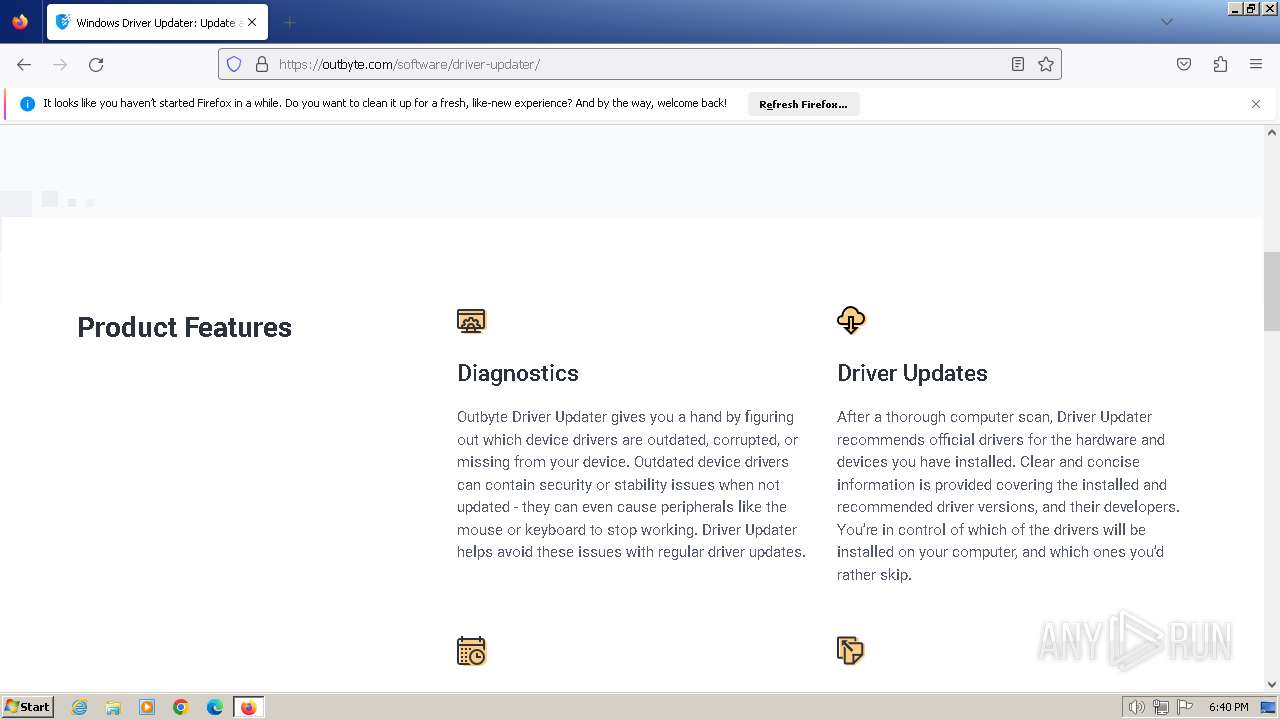Click the 6:40 PM system clock
The image size is (1280, 720).
coord(1228,707)
